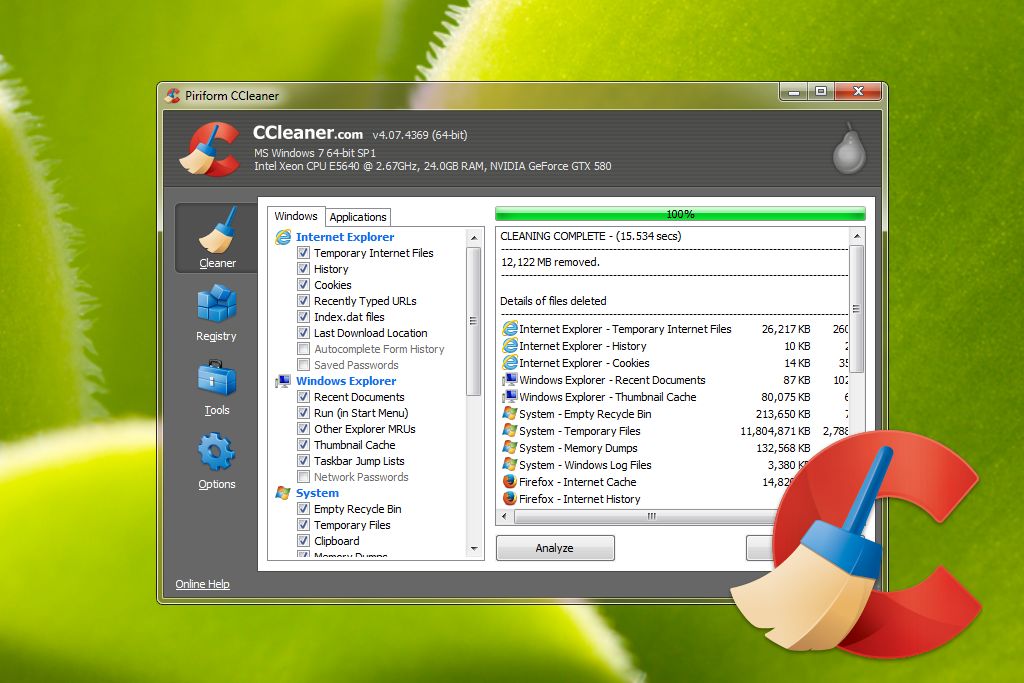
Task: Click options list scroll down arrow
Action: (474, 548)
